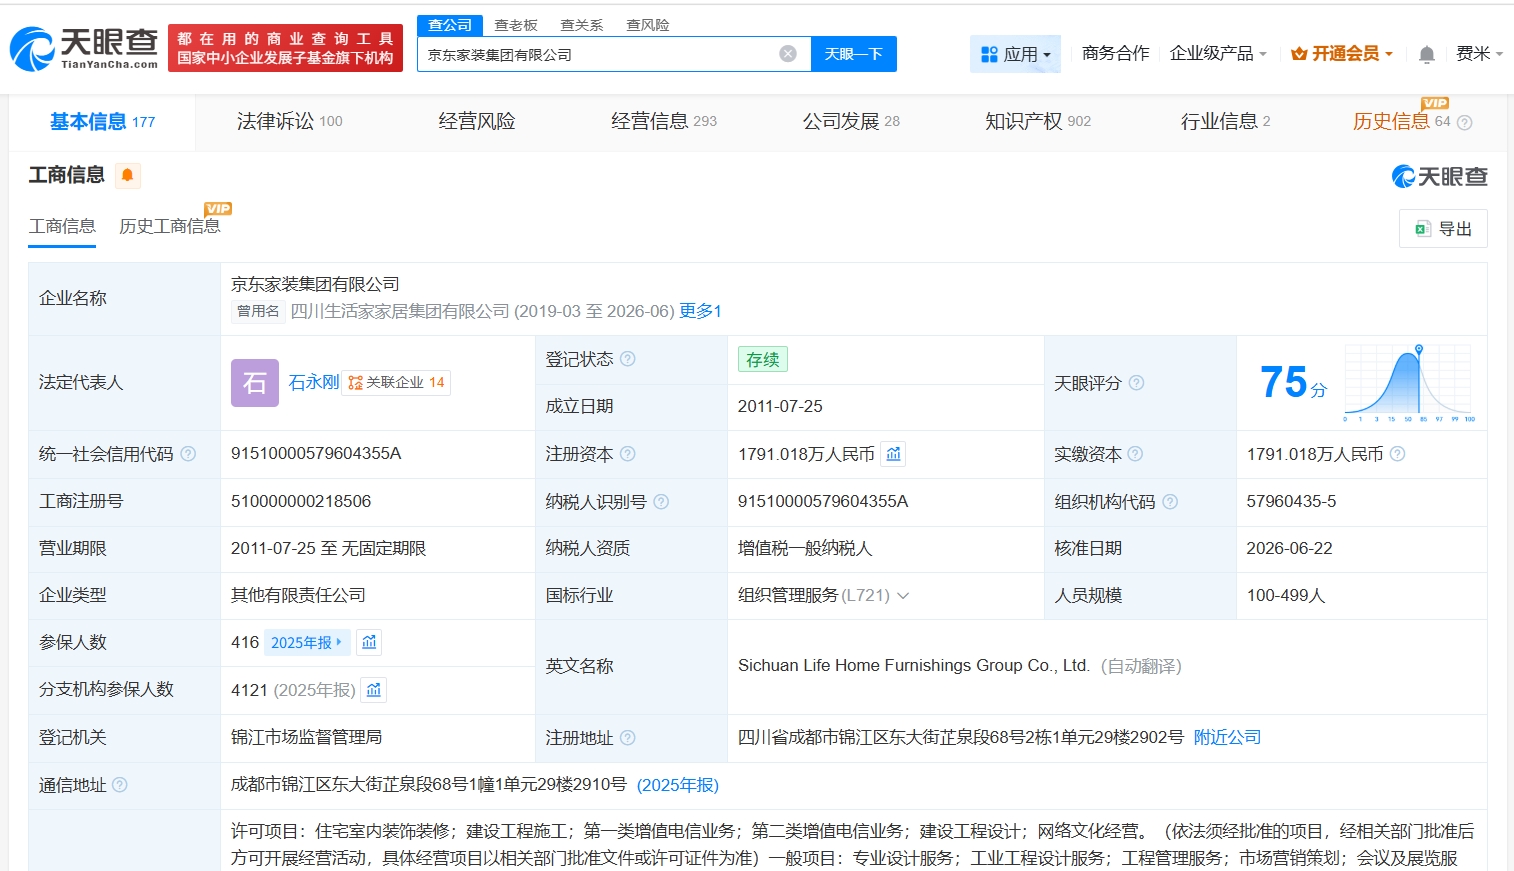Click the credit code 91510000579604355A under 统一社会信用代码
The image size is (1514, 871).
point(316,453)
